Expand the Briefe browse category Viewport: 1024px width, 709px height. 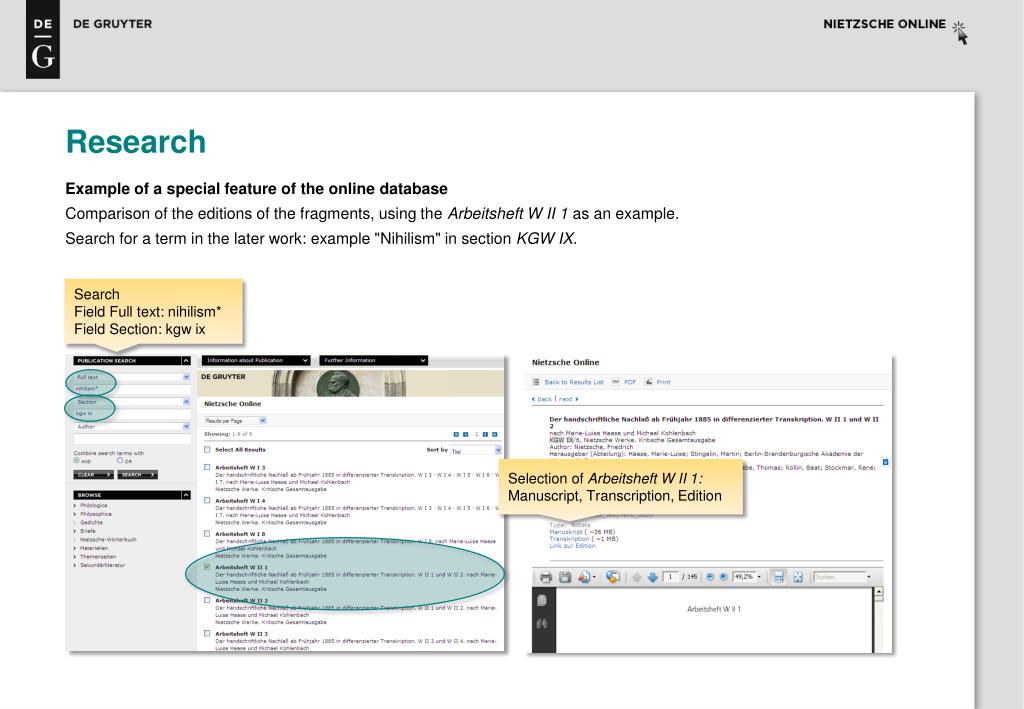tap(75, 531)
